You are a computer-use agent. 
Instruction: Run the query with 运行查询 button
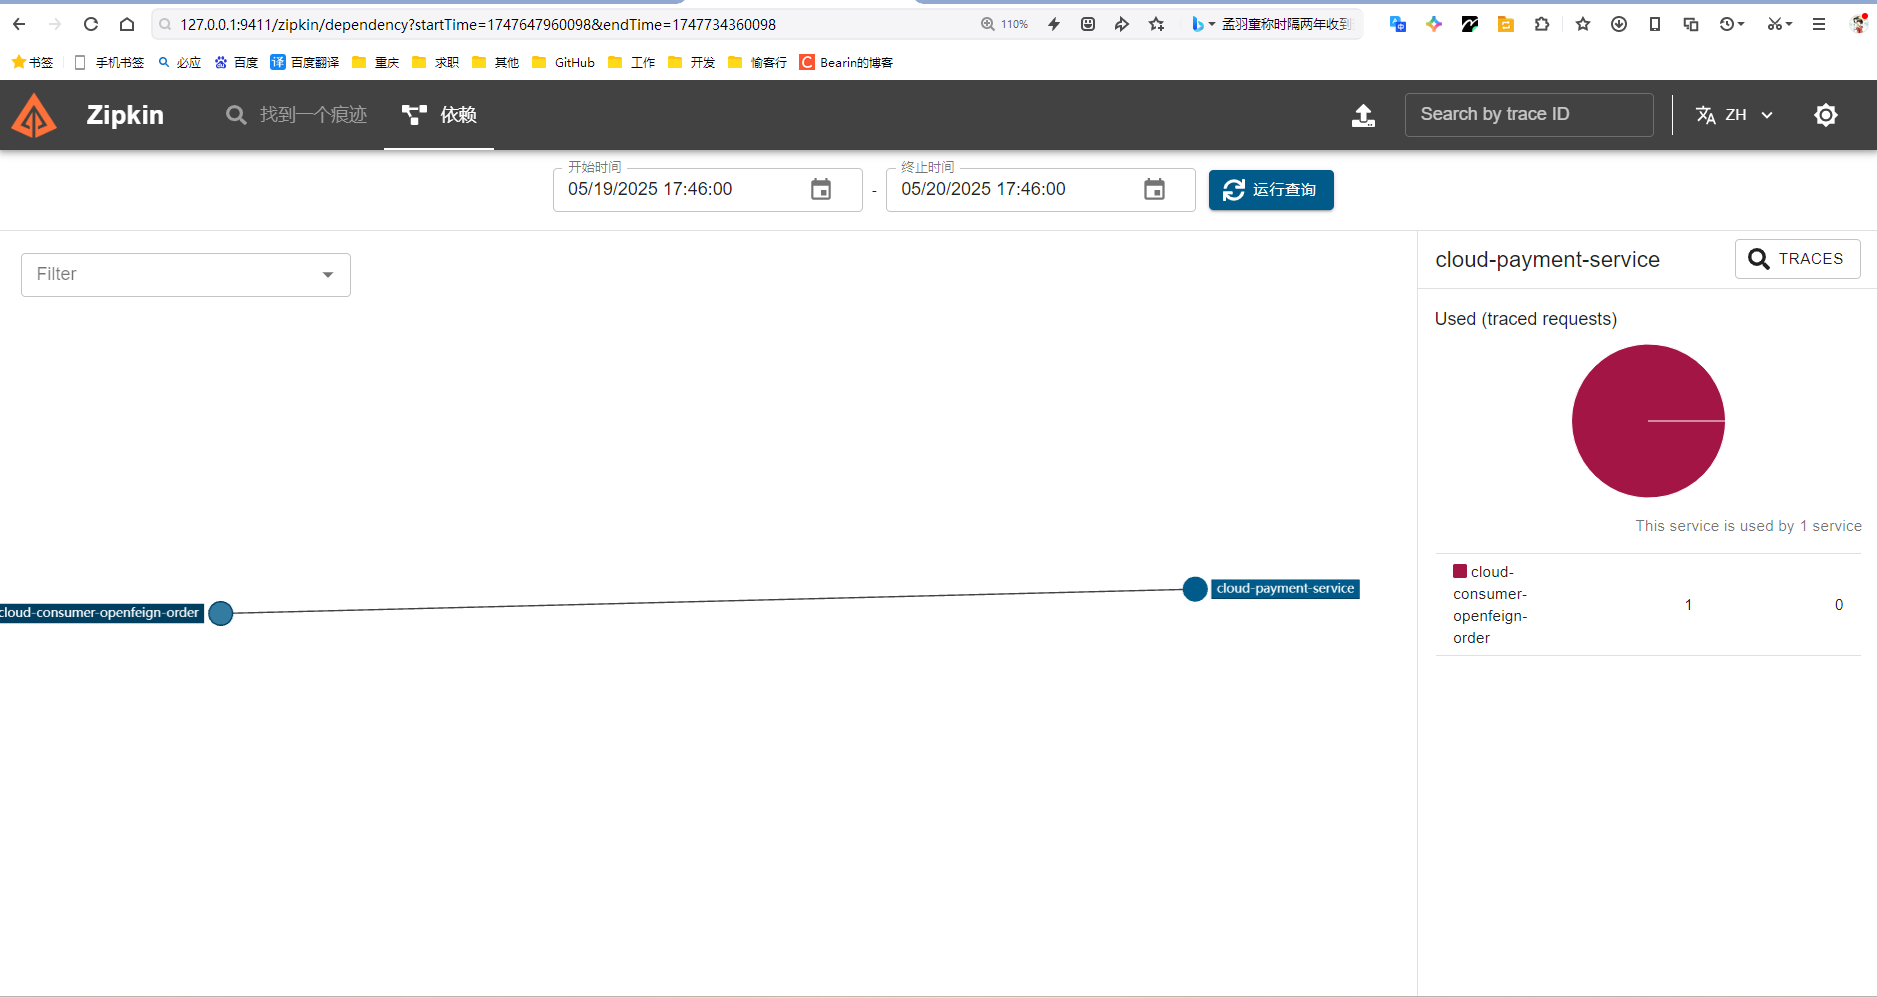click(x=1271, y=190)
